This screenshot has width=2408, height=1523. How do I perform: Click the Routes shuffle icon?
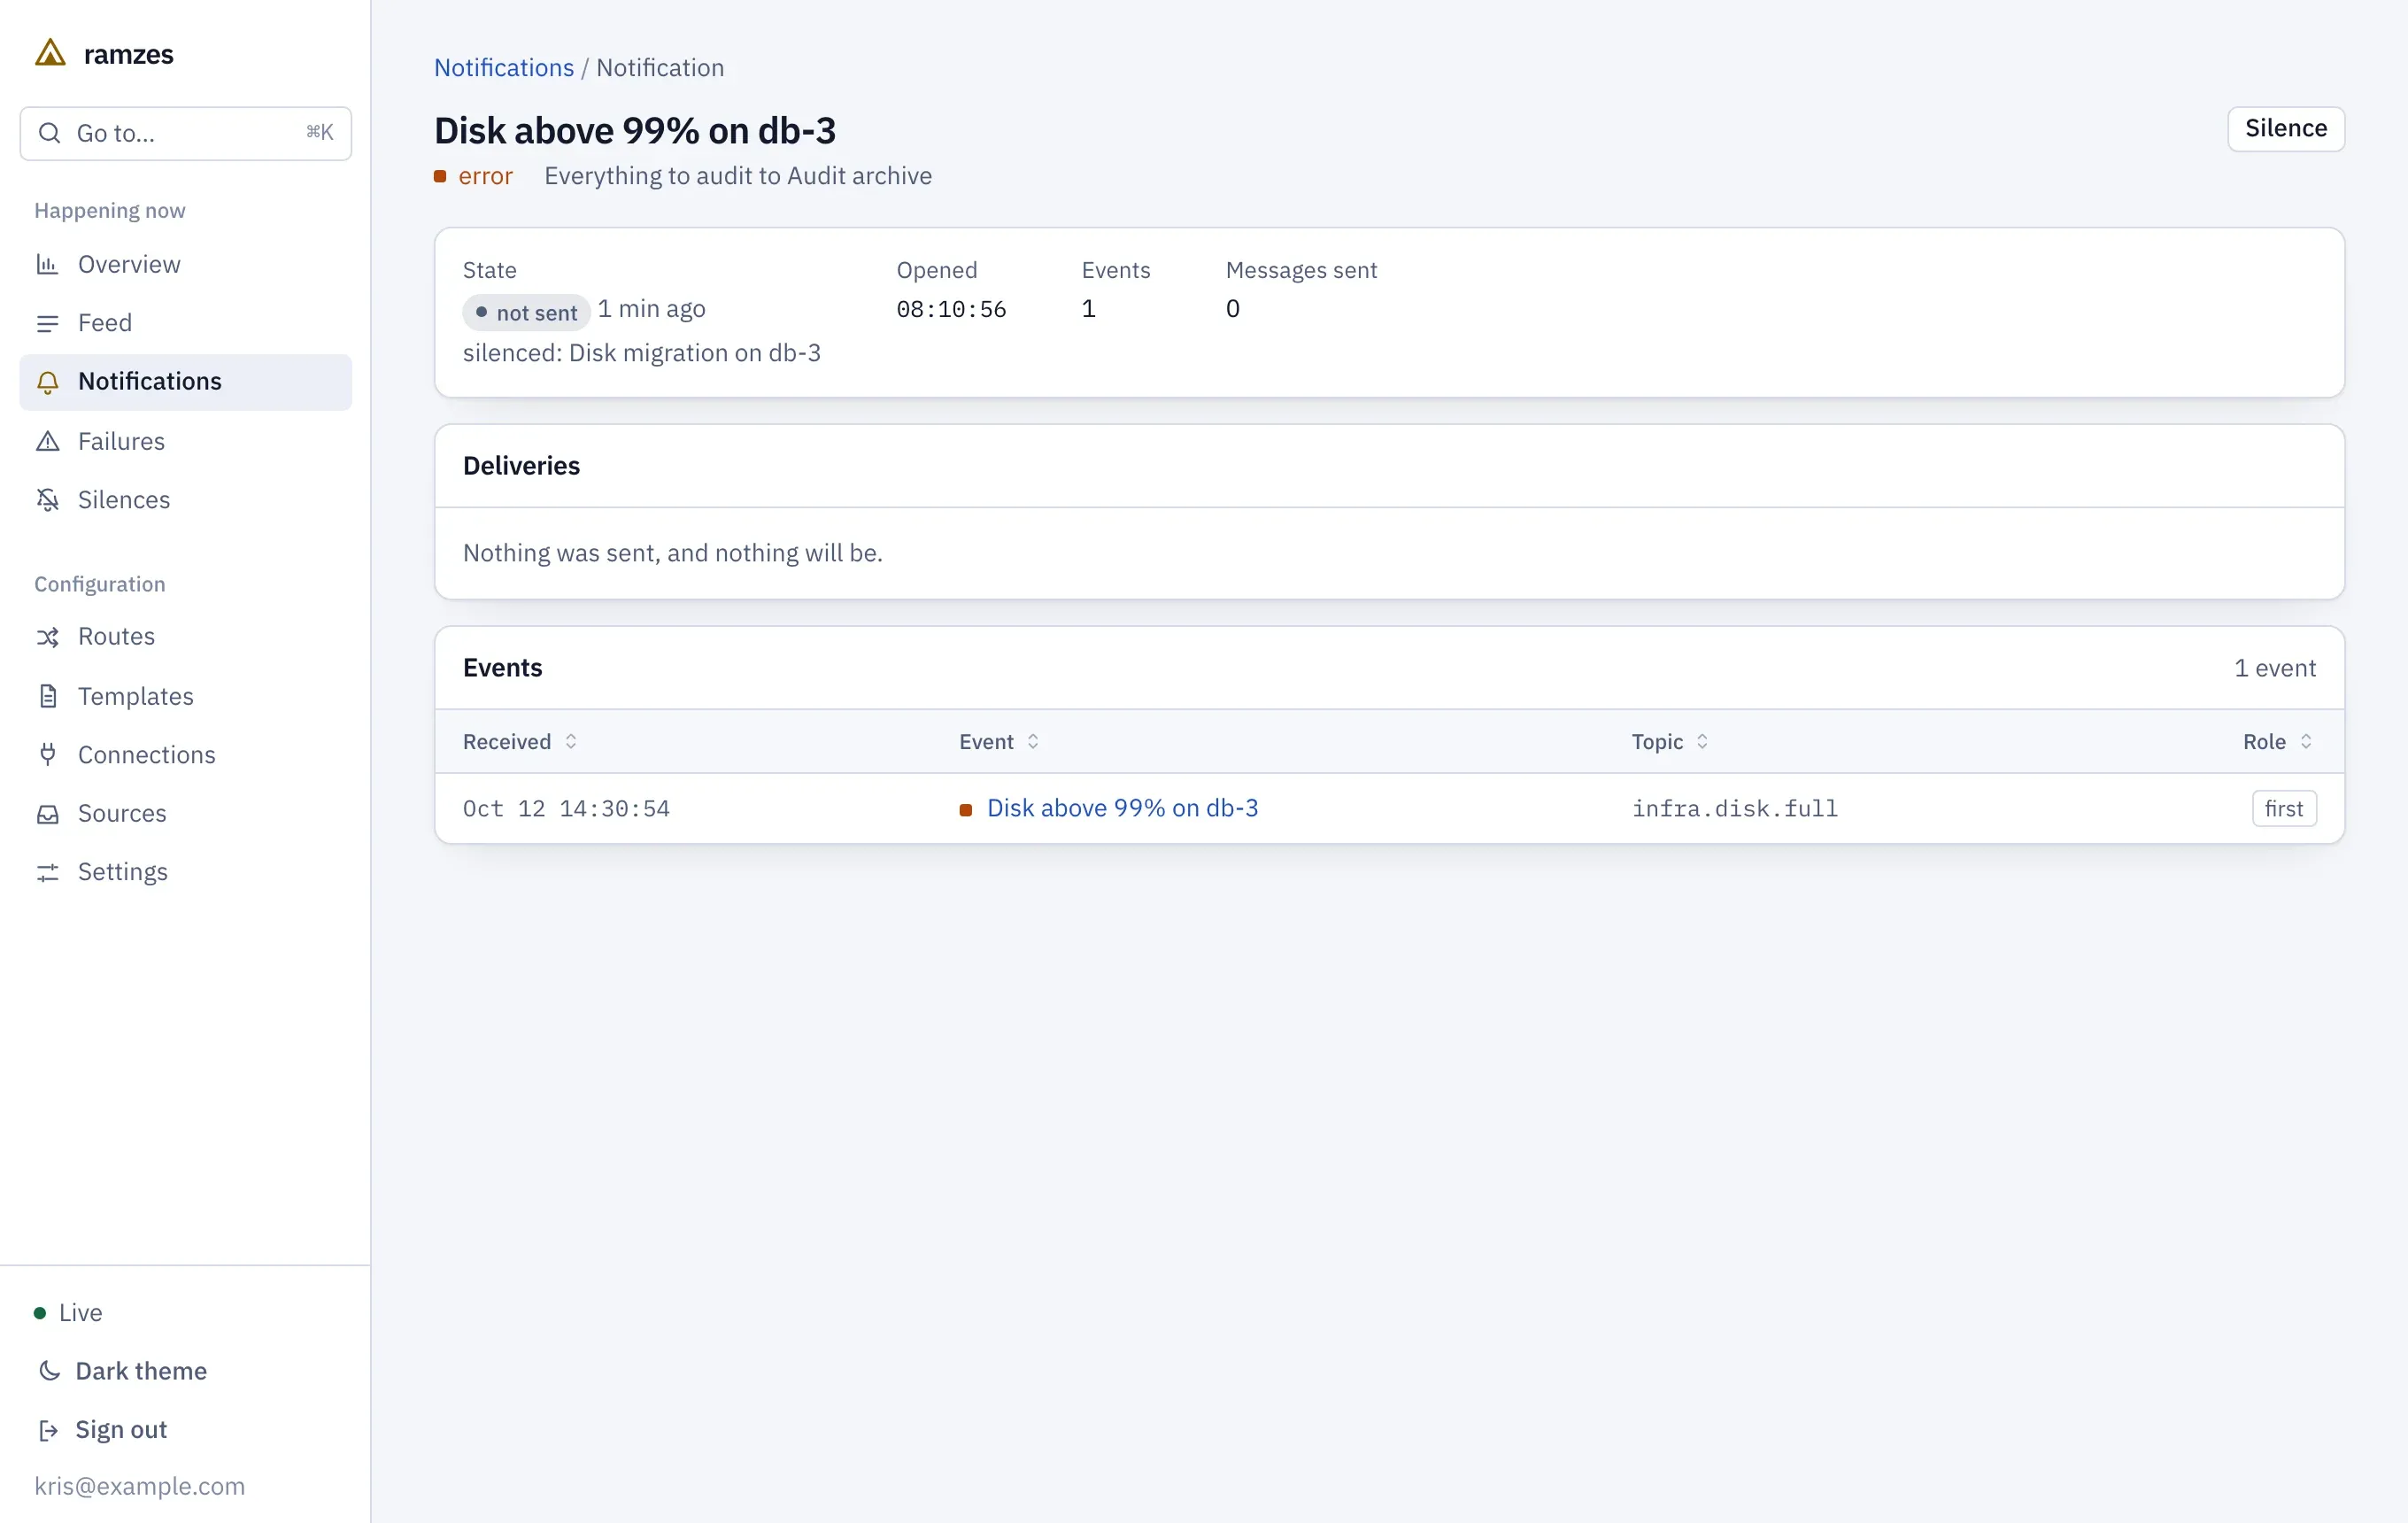pyautogui.click(x=47, y=637)
